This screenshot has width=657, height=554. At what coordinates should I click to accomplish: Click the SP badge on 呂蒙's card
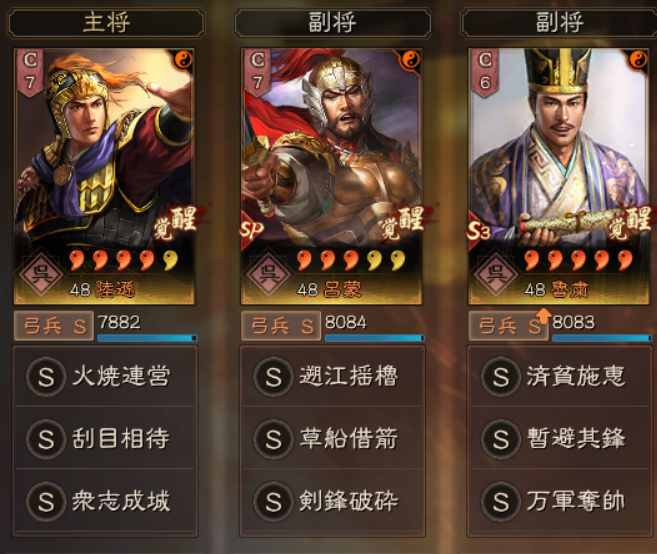251,229
